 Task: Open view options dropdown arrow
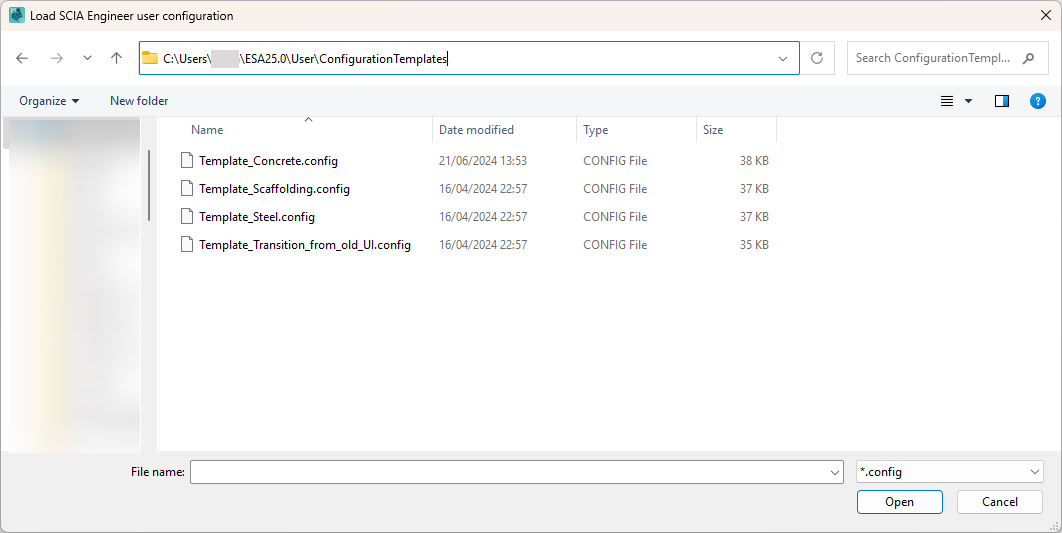969,101
